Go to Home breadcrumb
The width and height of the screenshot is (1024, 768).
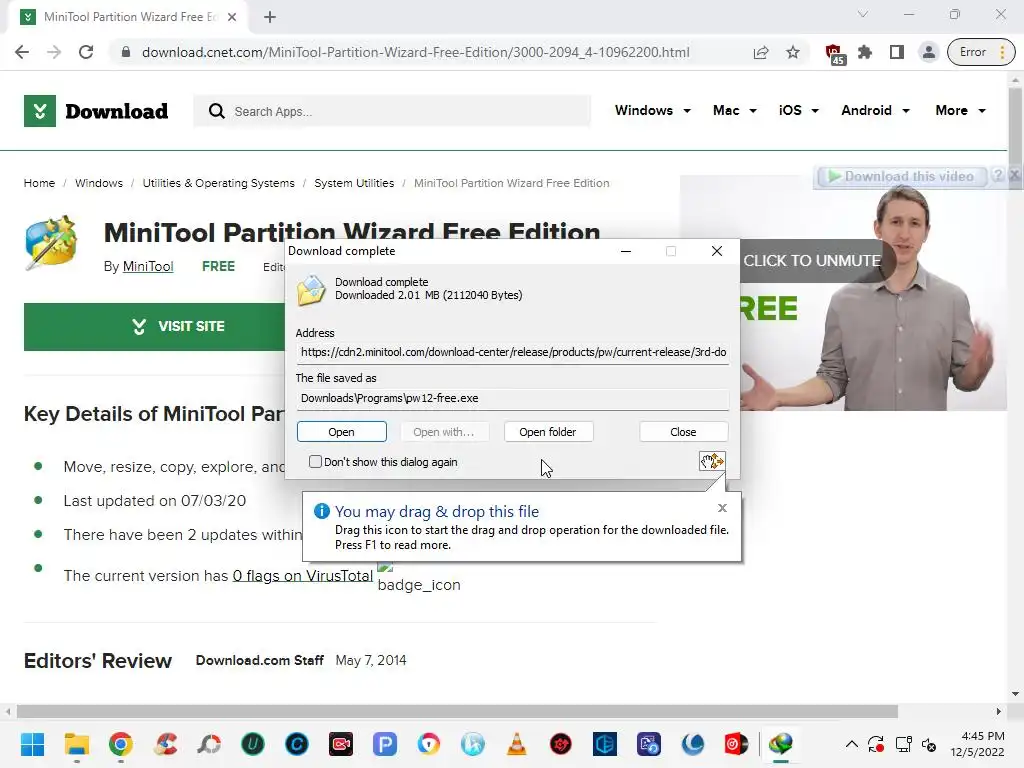(x=39, y=183)
